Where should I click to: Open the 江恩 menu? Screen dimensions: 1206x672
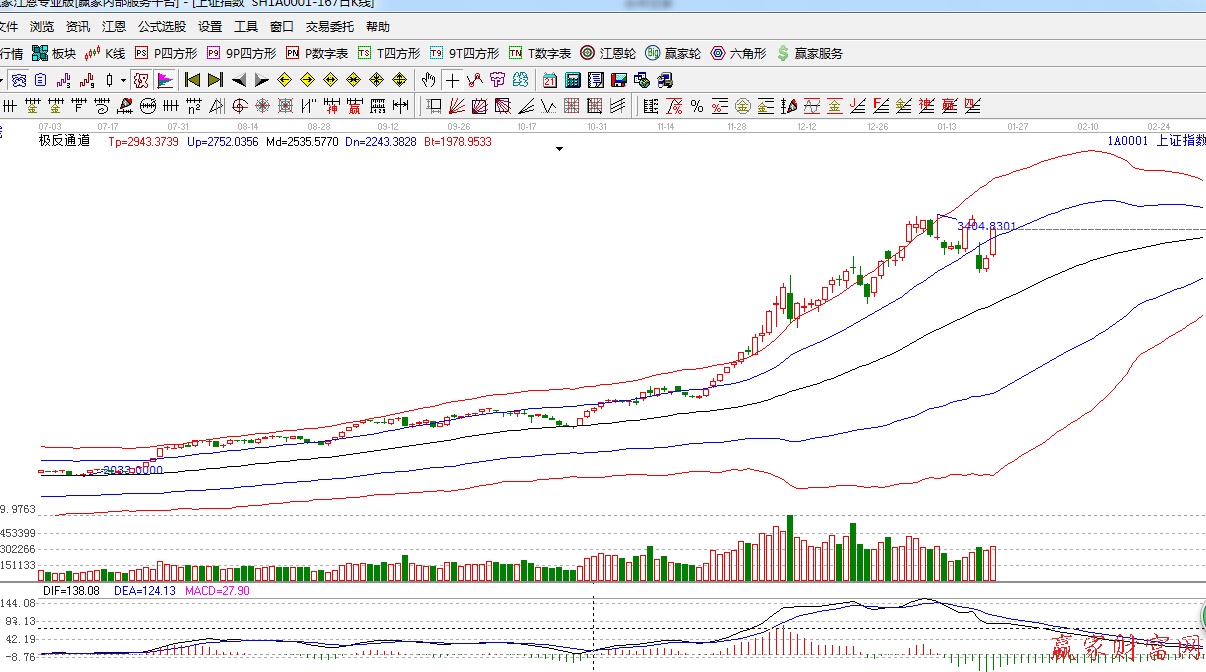[114, 27]
